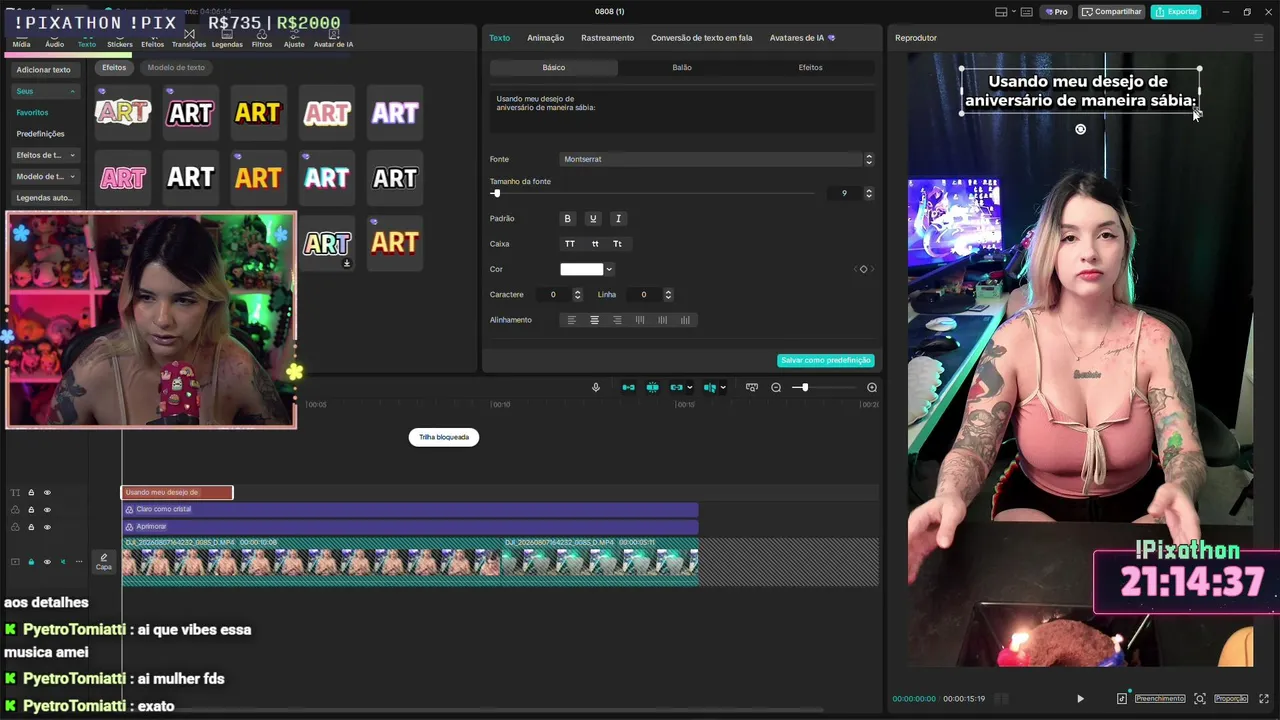The width and height of the screenshot is (1280, 720).
Task: Click the rotate handle below the text box
Action: [x=1080, y=129]
